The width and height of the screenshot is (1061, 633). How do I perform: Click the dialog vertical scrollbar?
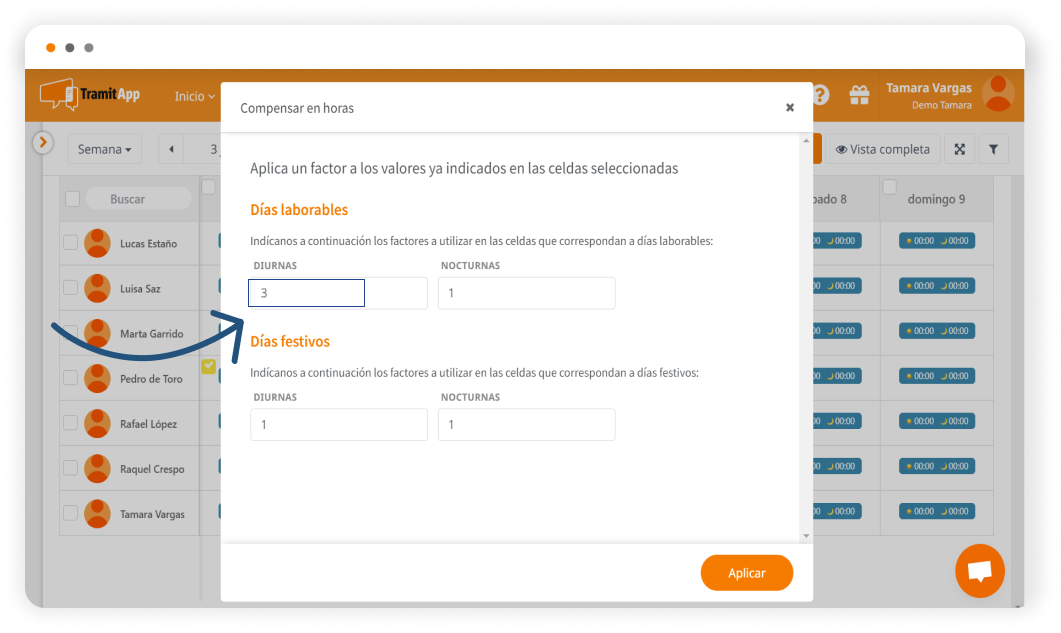[806, 338]
